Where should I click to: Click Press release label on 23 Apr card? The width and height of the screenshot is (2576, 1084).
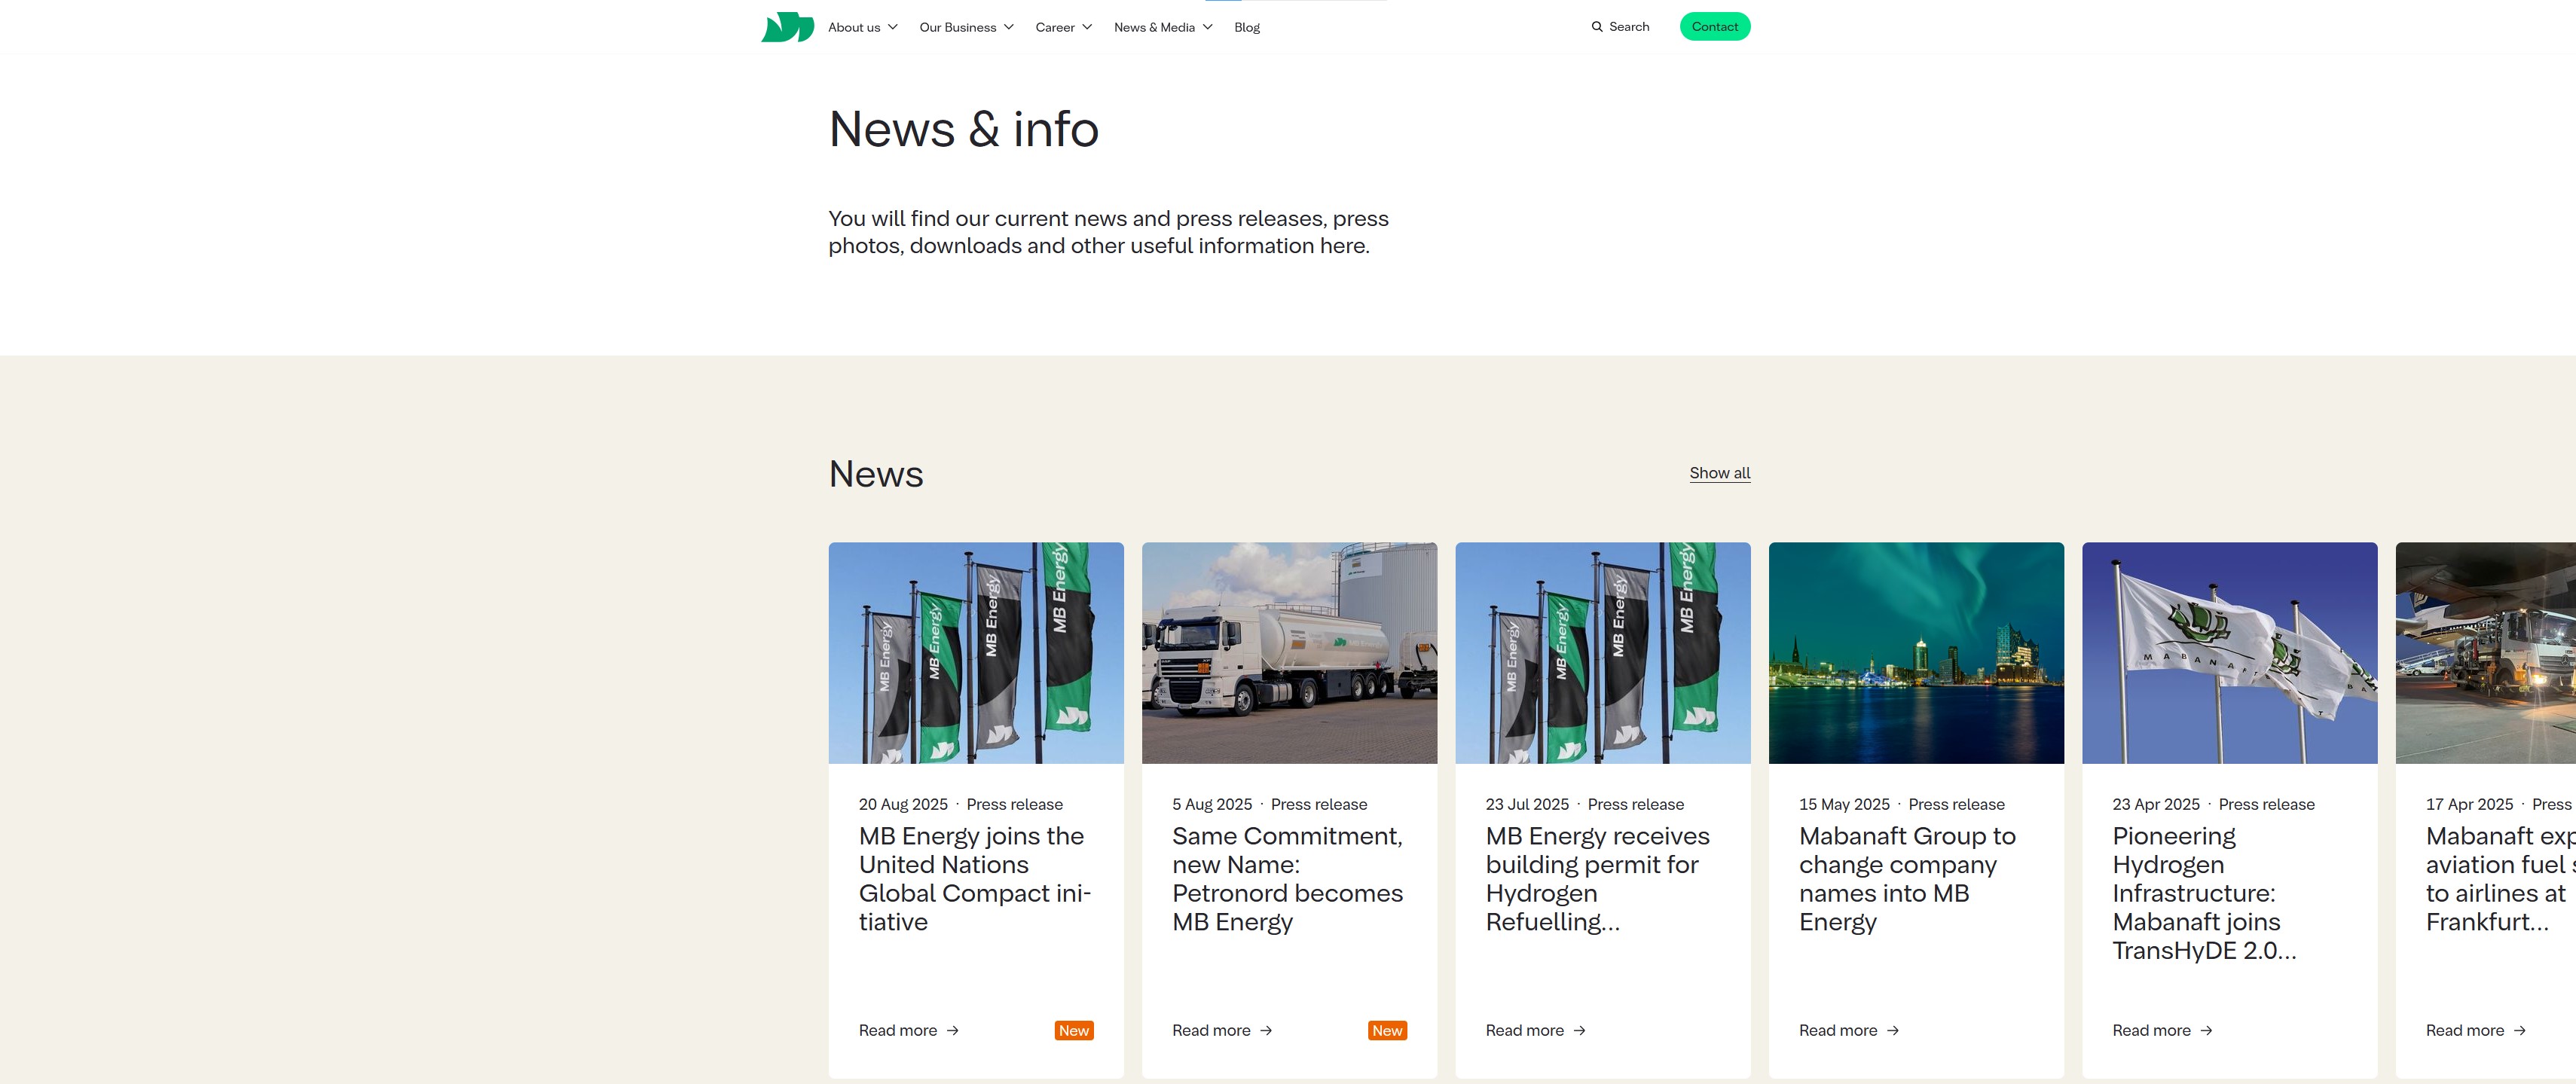(2266, 804)
